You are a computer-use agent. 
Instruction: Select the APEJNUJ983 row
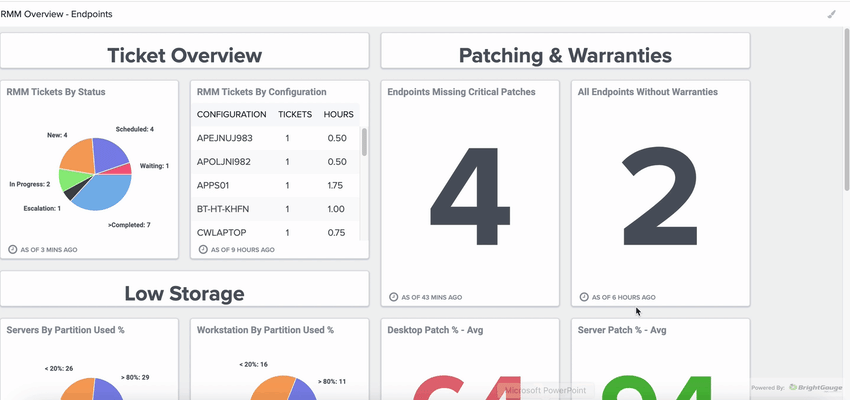275,138
